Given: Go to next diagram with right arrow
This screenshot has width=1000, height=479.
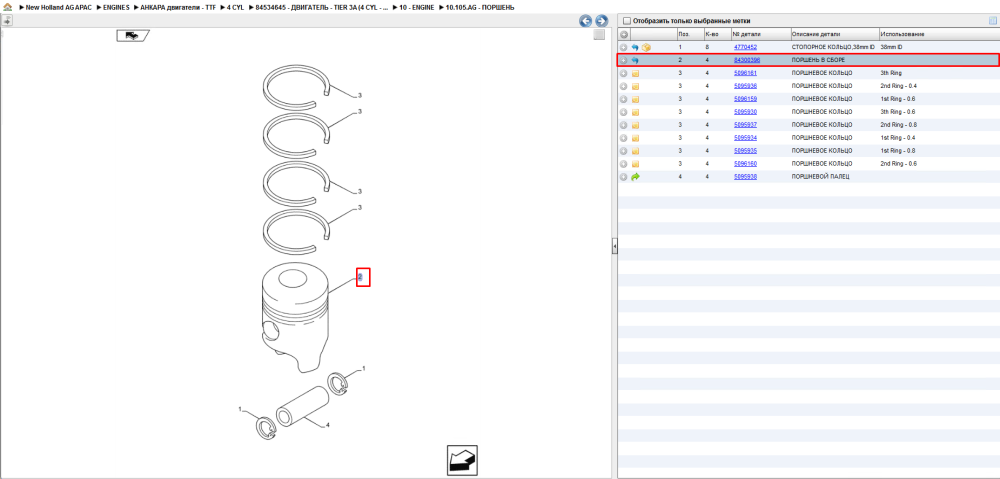Looking at the screenshot, I should pos(601,21).
